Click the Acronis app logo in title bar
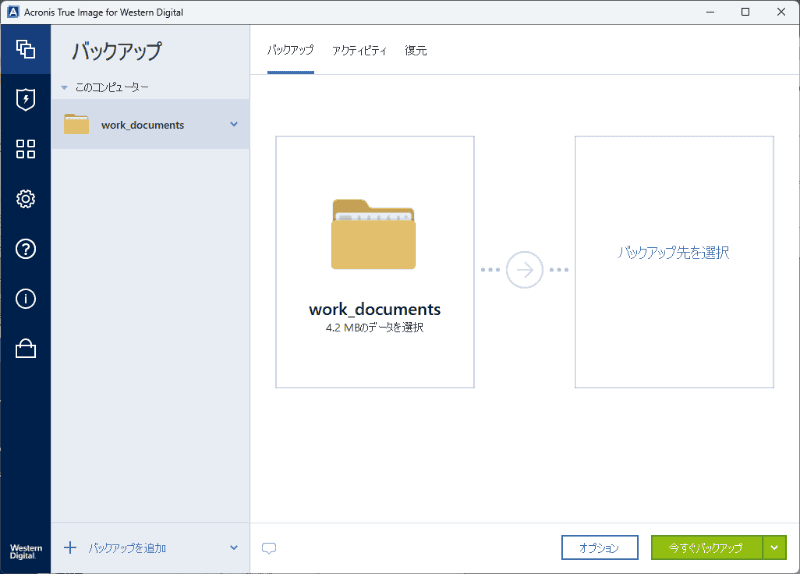The width and height of the screenshot is (800, 574). (13, 12)
